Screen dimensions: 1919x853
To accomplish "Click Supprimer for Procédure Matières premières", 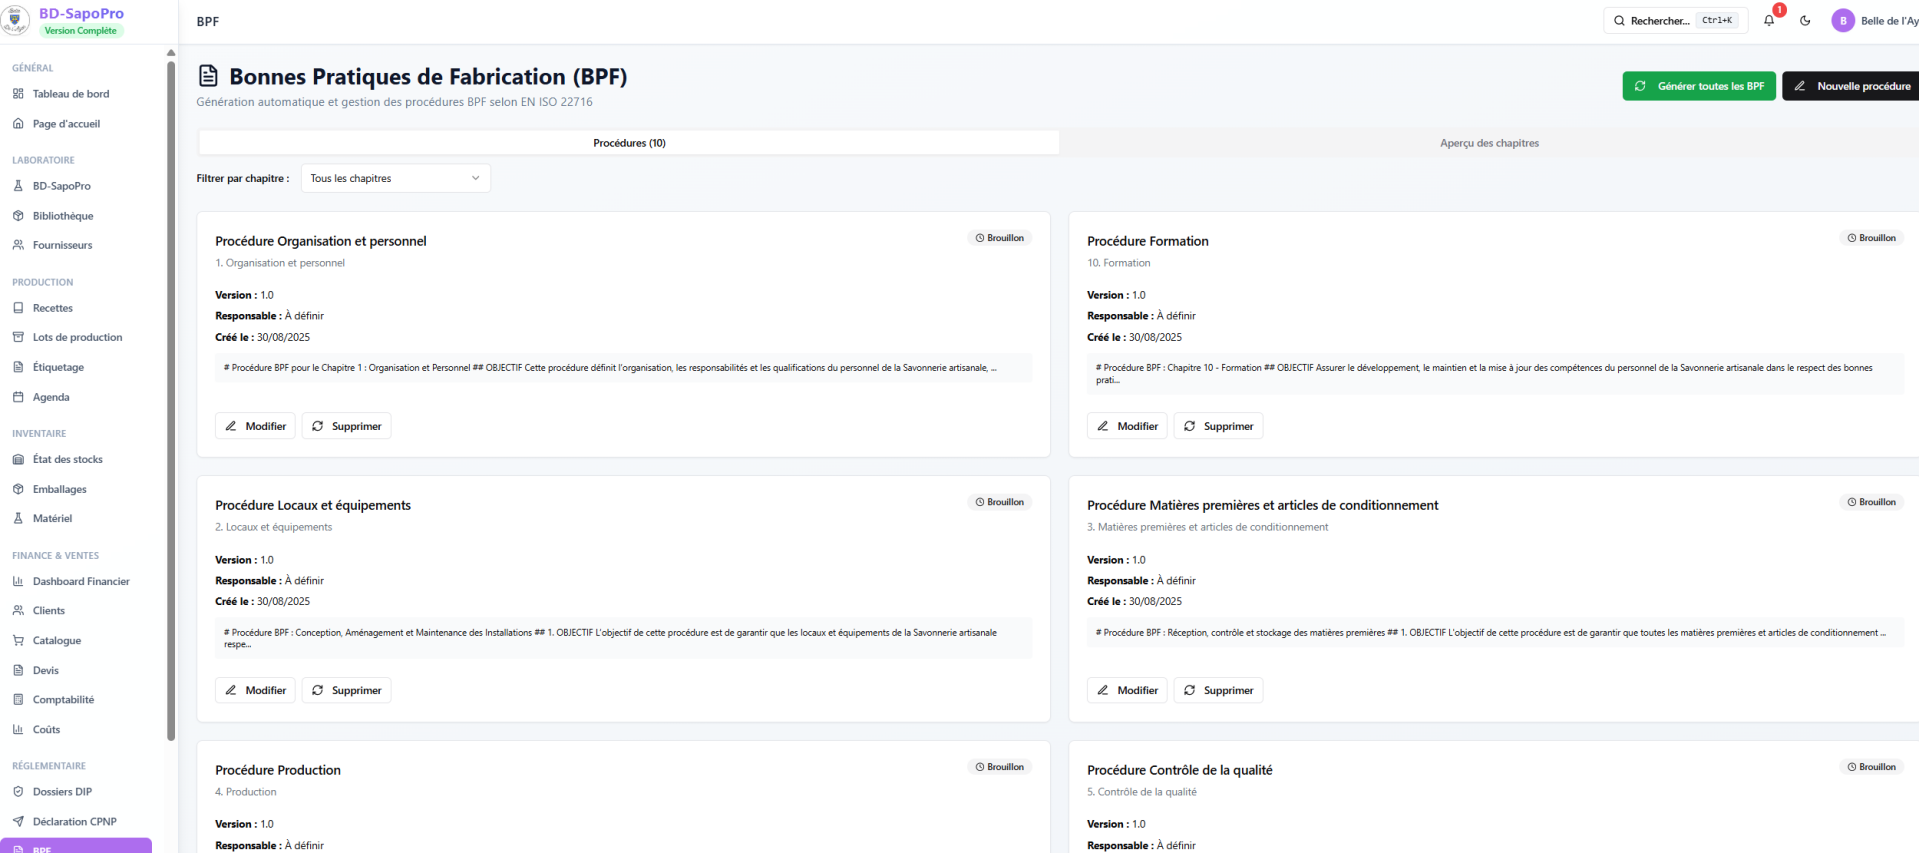I will tap(1218, 690).
